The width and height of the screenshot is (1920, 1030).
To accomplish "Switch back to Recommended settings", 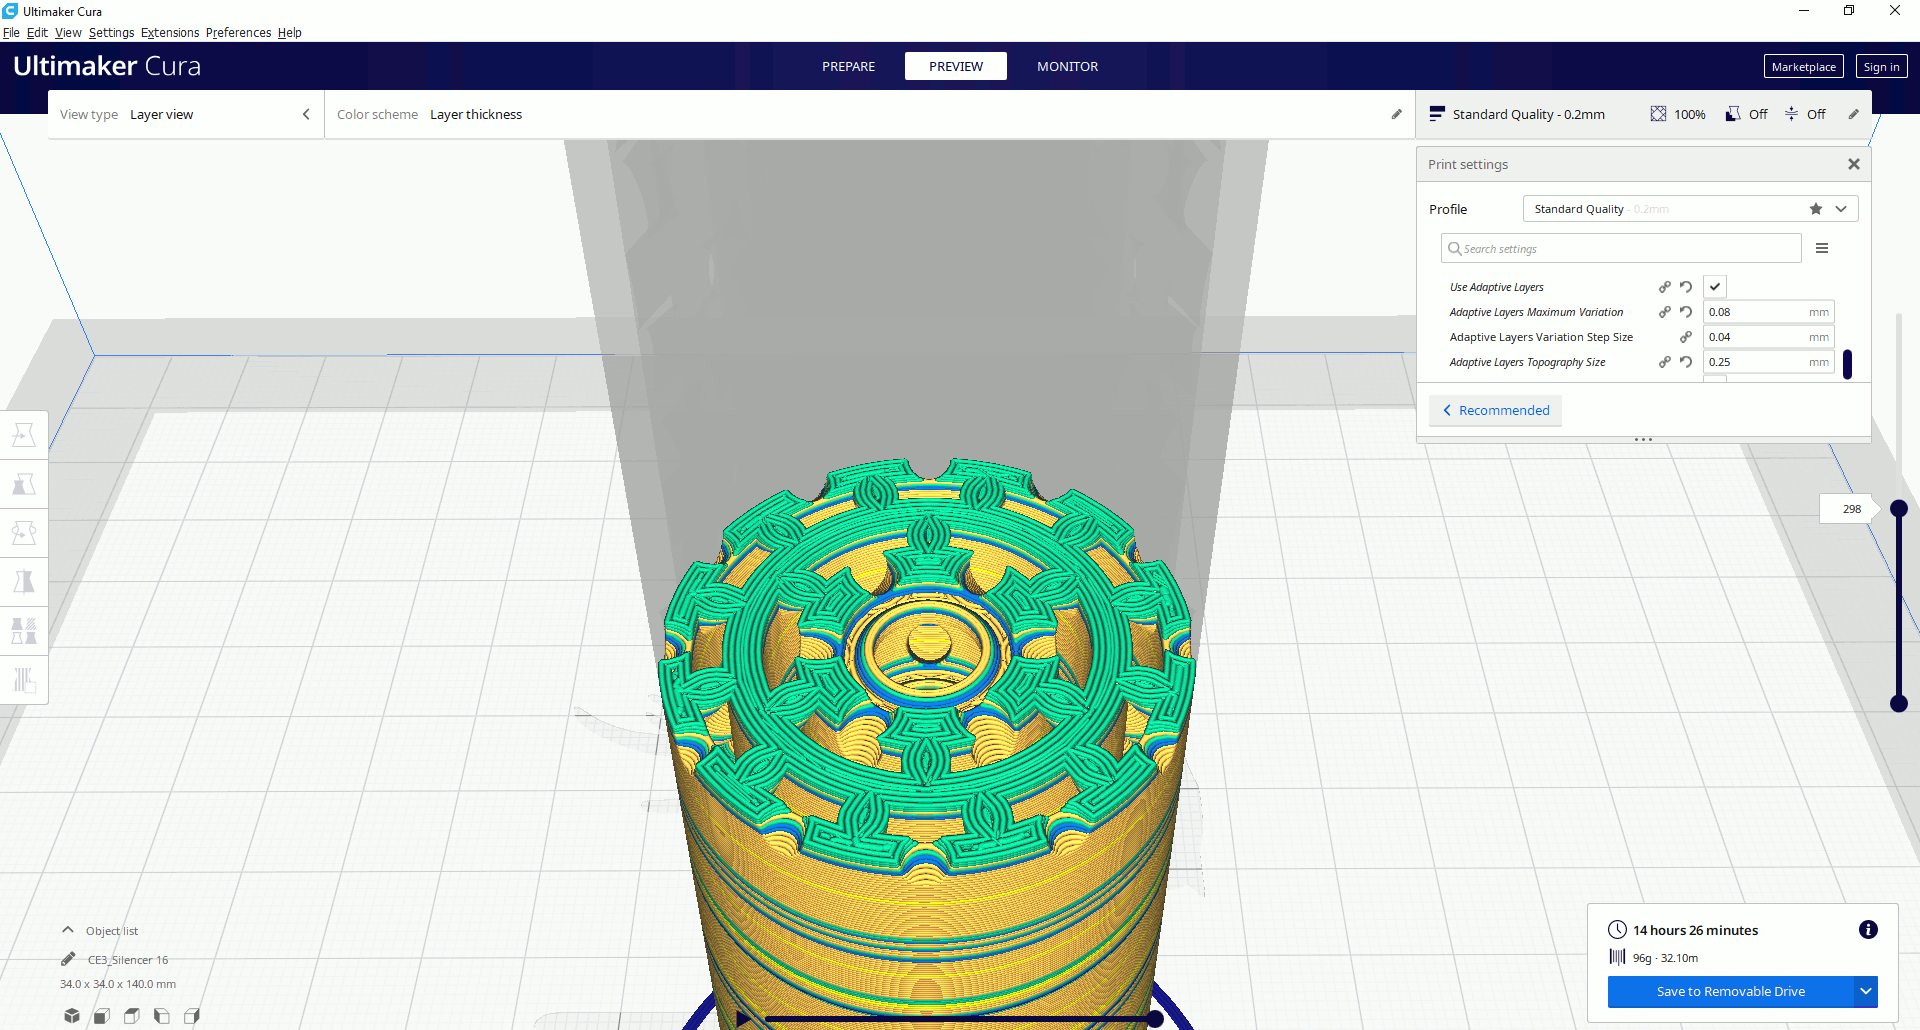I will 1495,410.
